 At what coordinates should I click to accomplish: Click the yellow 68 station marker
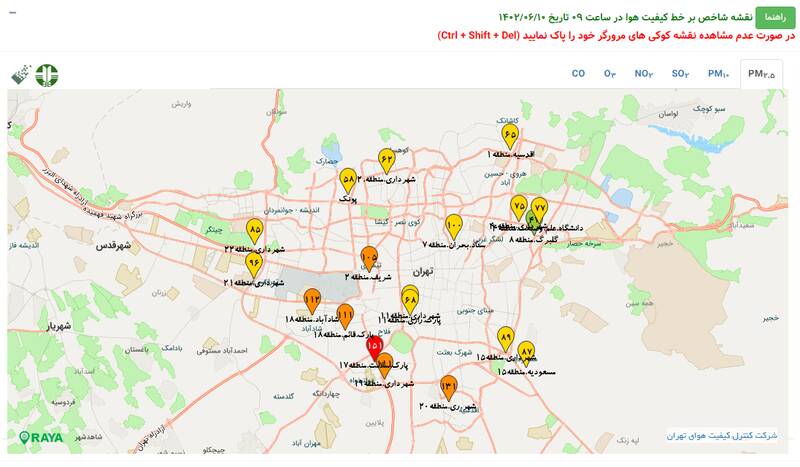click(x=410, y=300)
